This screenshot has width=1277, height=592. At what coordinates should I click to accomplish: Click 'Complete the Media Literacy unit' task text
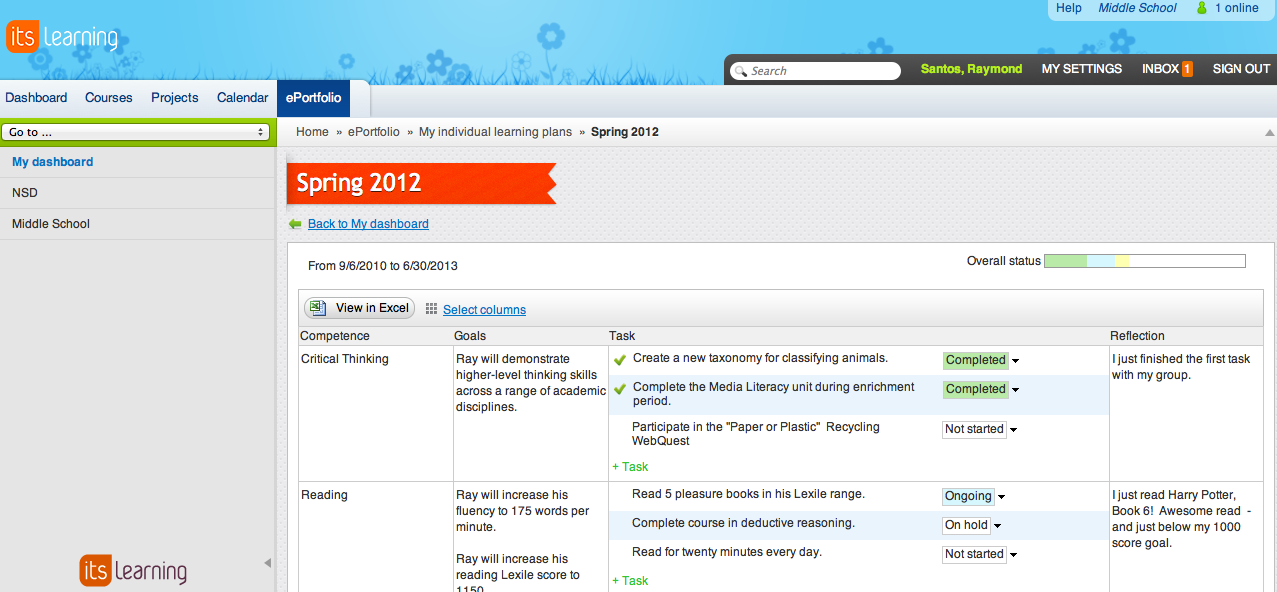[x=774, y=394]
